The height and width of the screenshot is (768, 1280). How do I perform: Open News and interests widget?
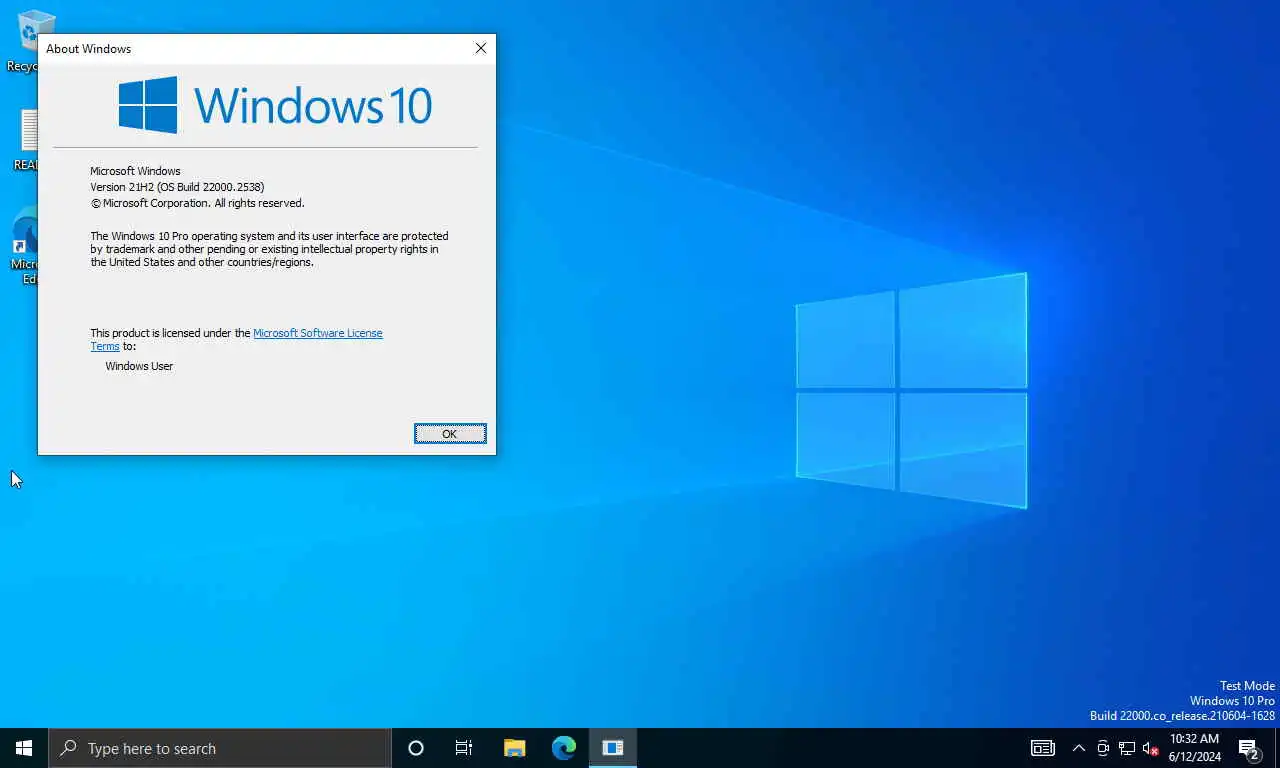[1043, 748]
